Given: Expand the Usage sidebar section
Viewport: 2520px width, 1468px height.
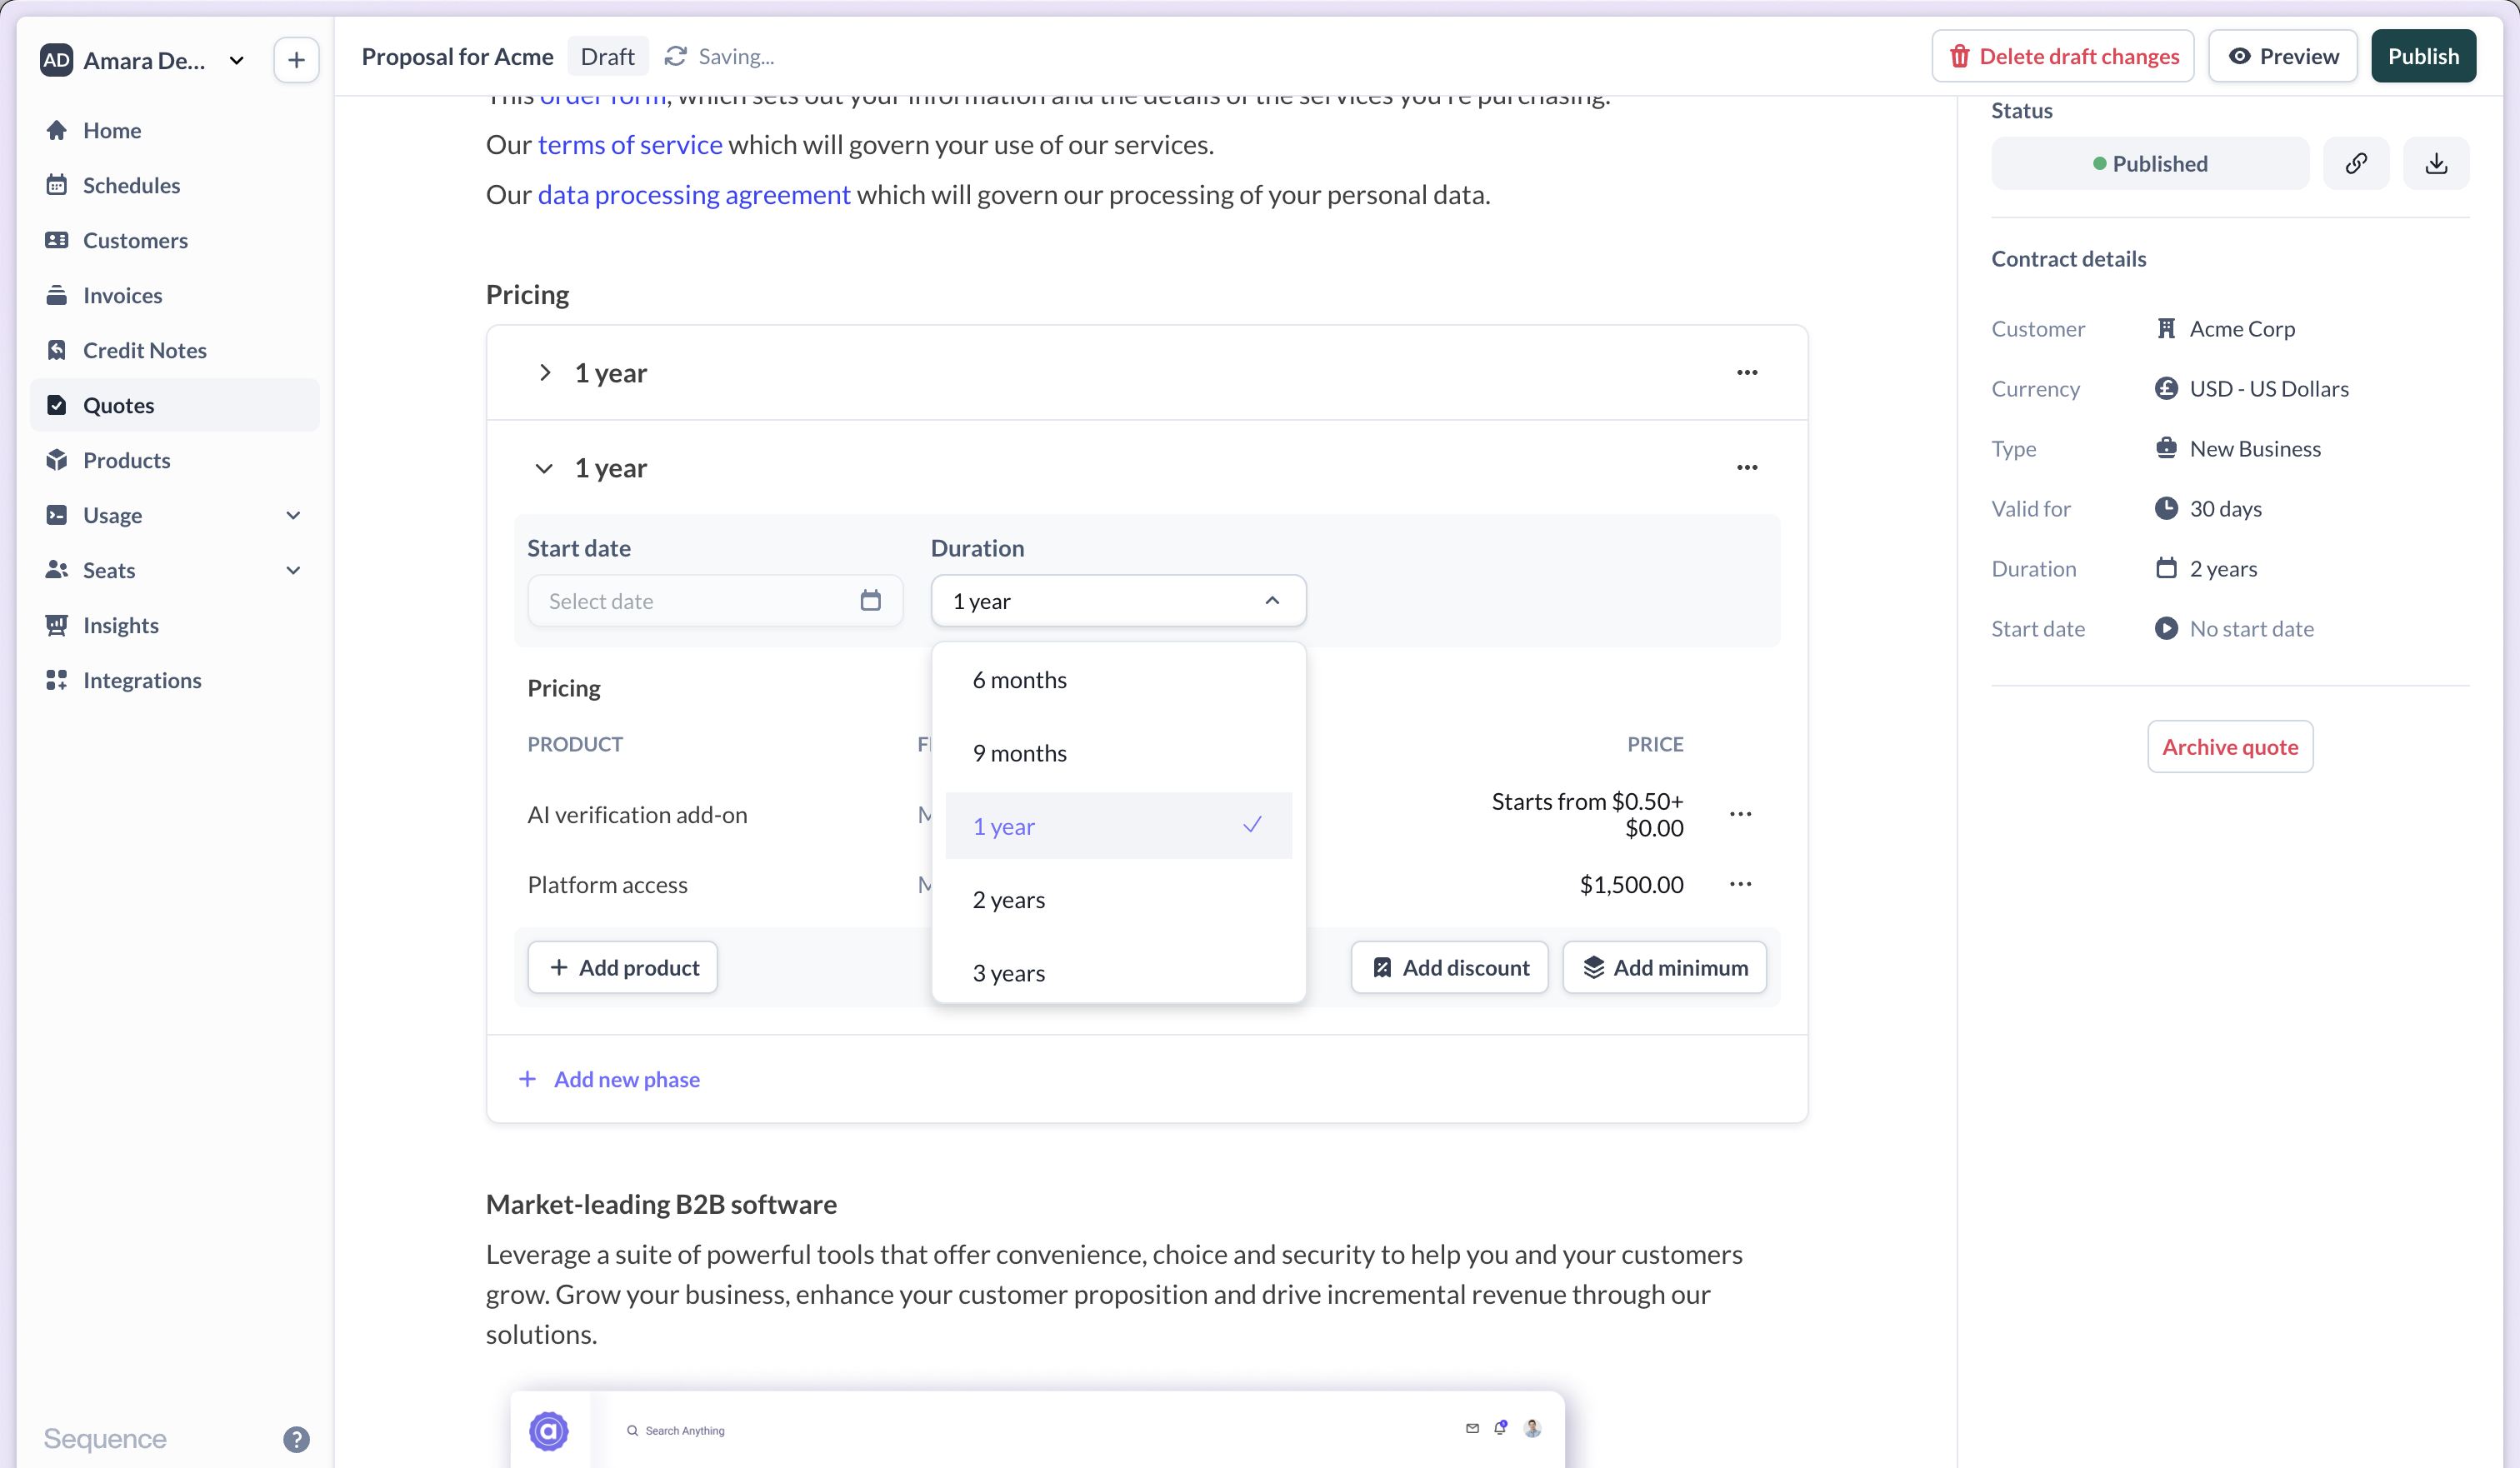Looking at the screenshot, I should [x=293, y=515].
